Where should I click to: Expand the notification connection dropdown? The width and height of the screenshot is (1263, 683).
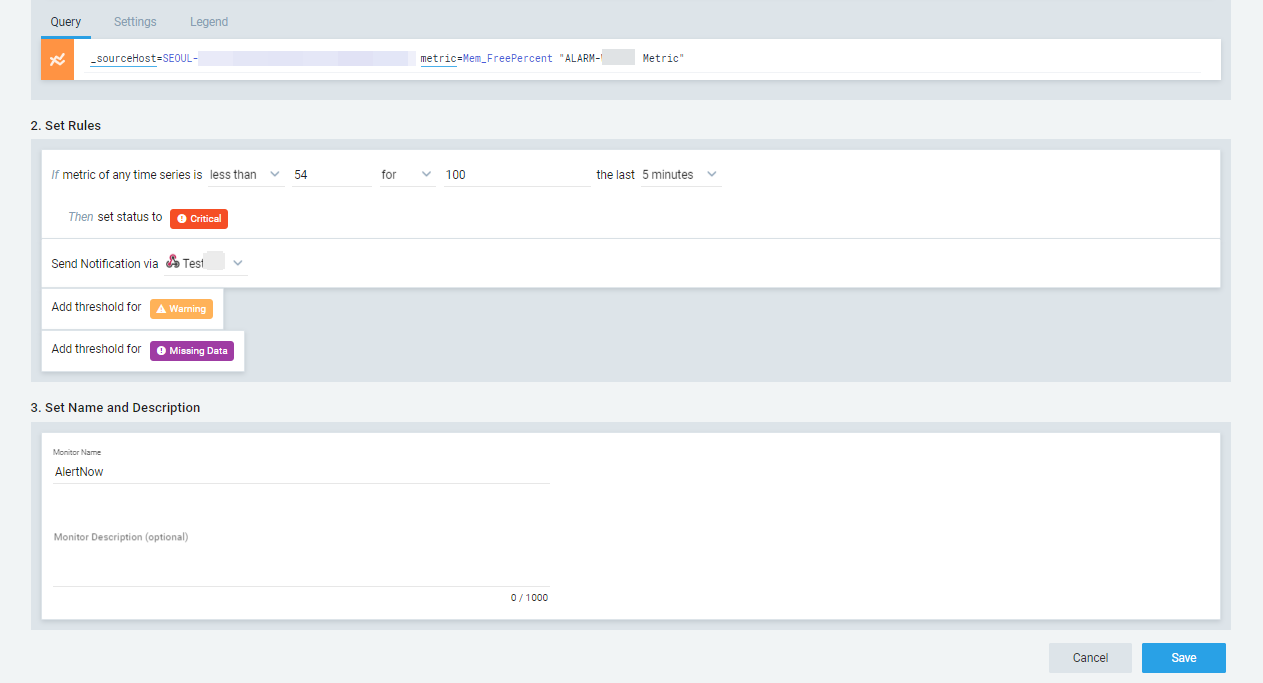[237, 263]
